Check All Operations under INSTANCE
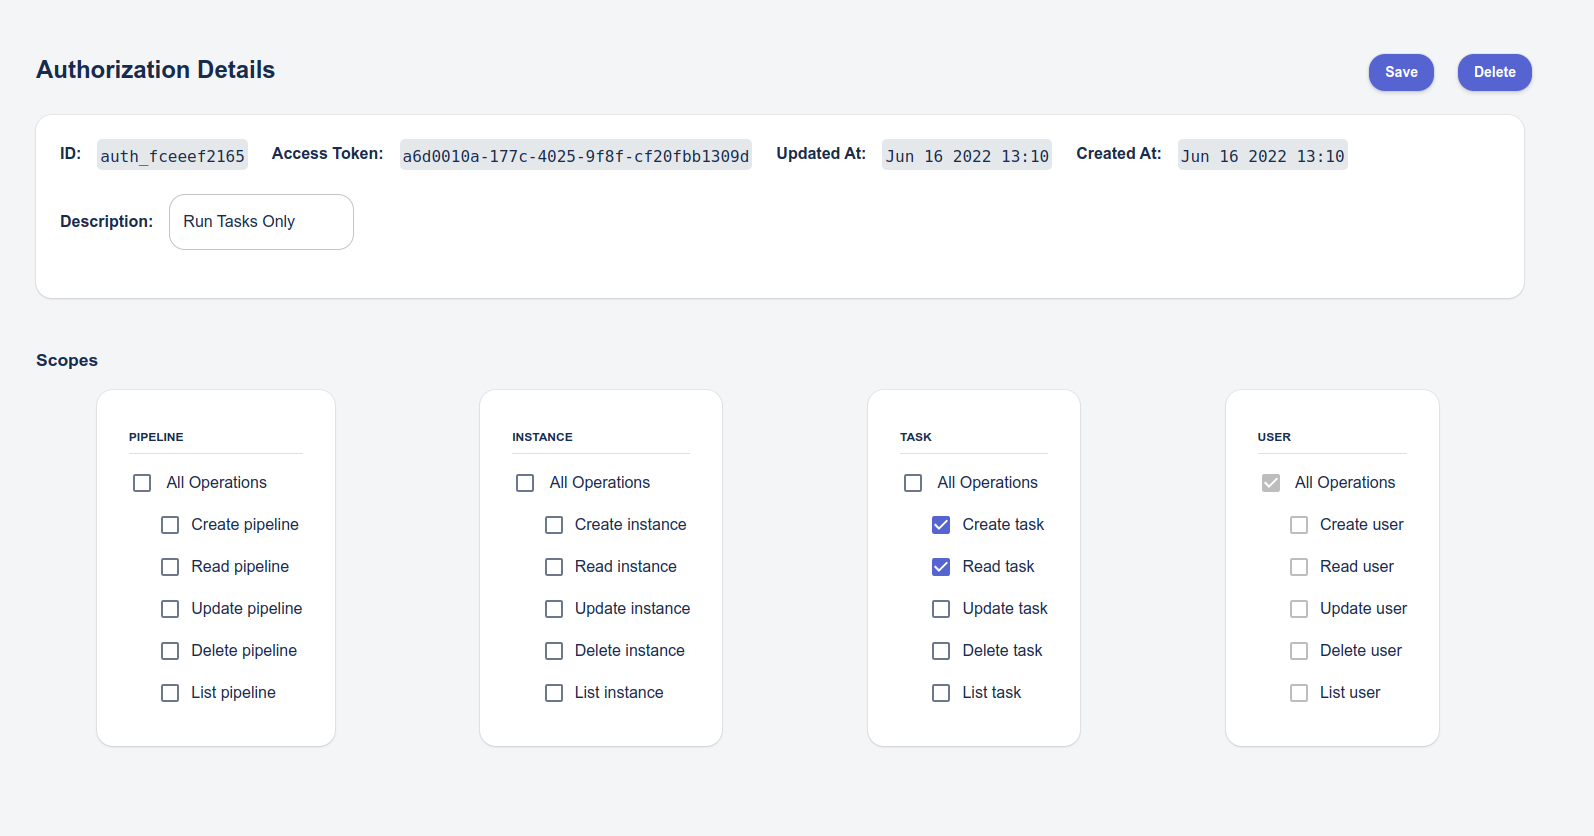The image size is (1594, 836). tap(525, 483)
